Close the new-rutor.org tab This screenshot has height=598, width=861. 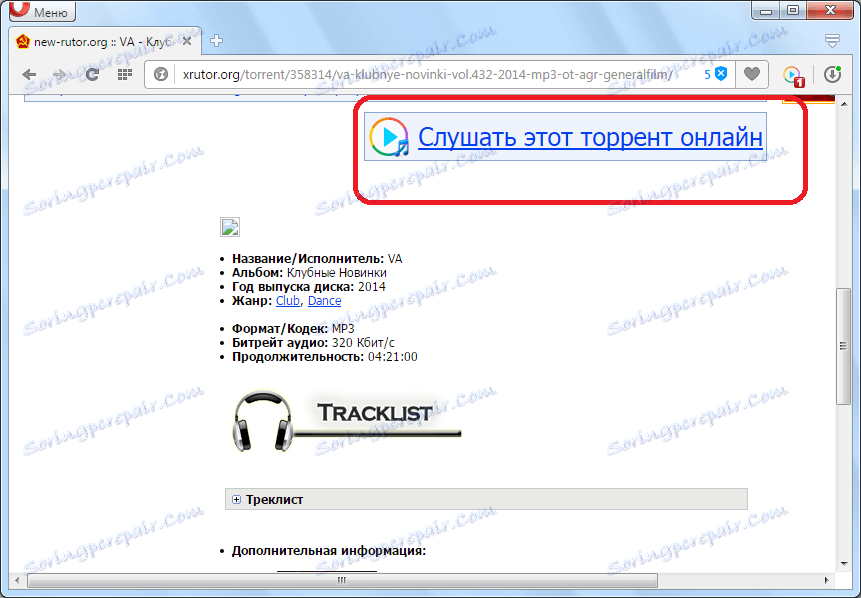point(187,42)
